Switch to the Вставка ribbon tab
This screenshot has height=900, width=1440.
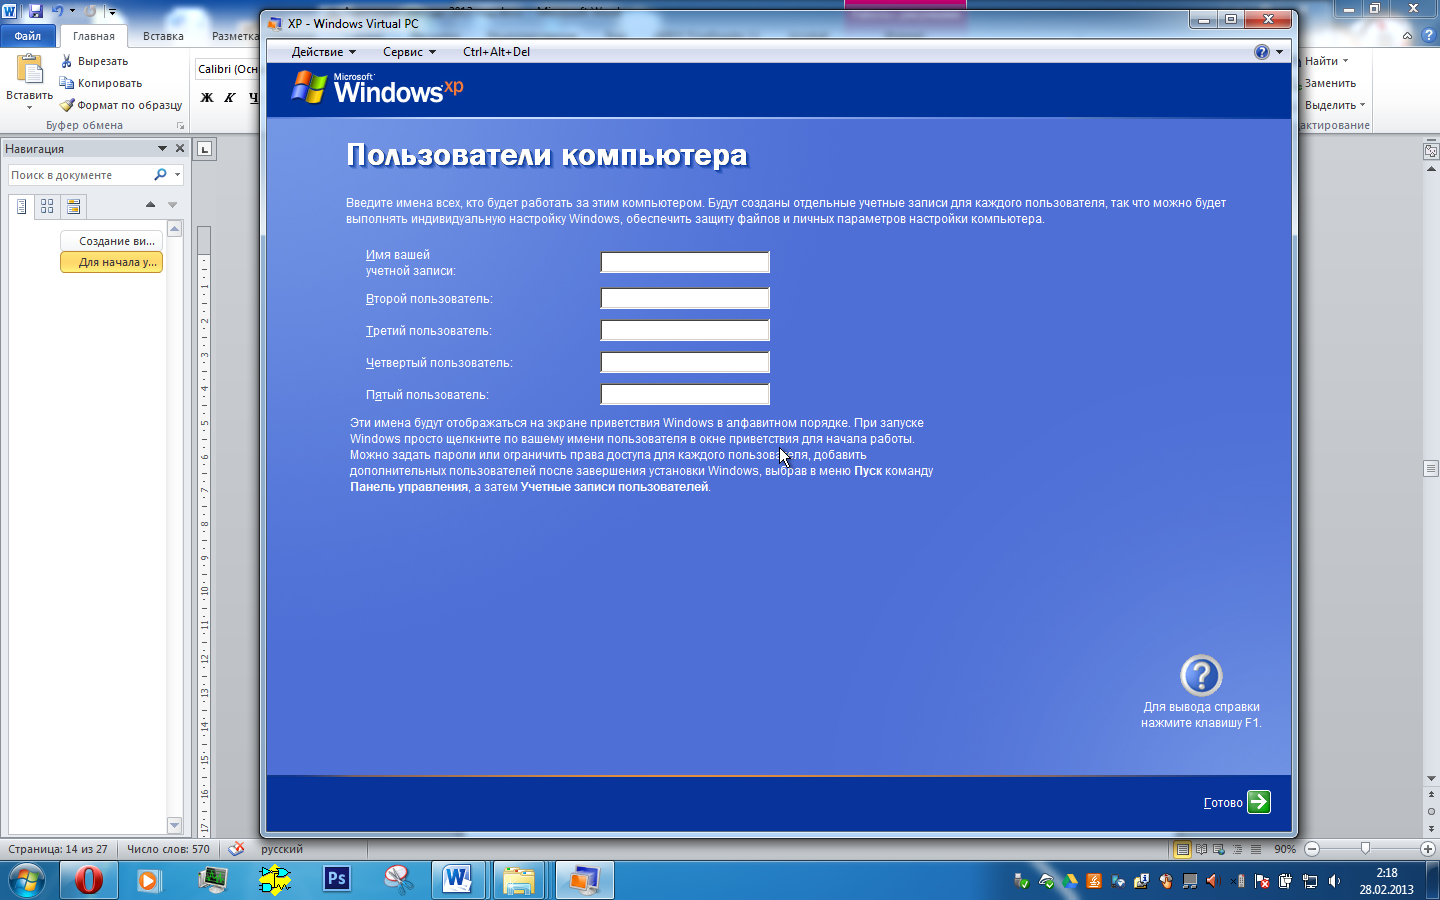point(163,36)
